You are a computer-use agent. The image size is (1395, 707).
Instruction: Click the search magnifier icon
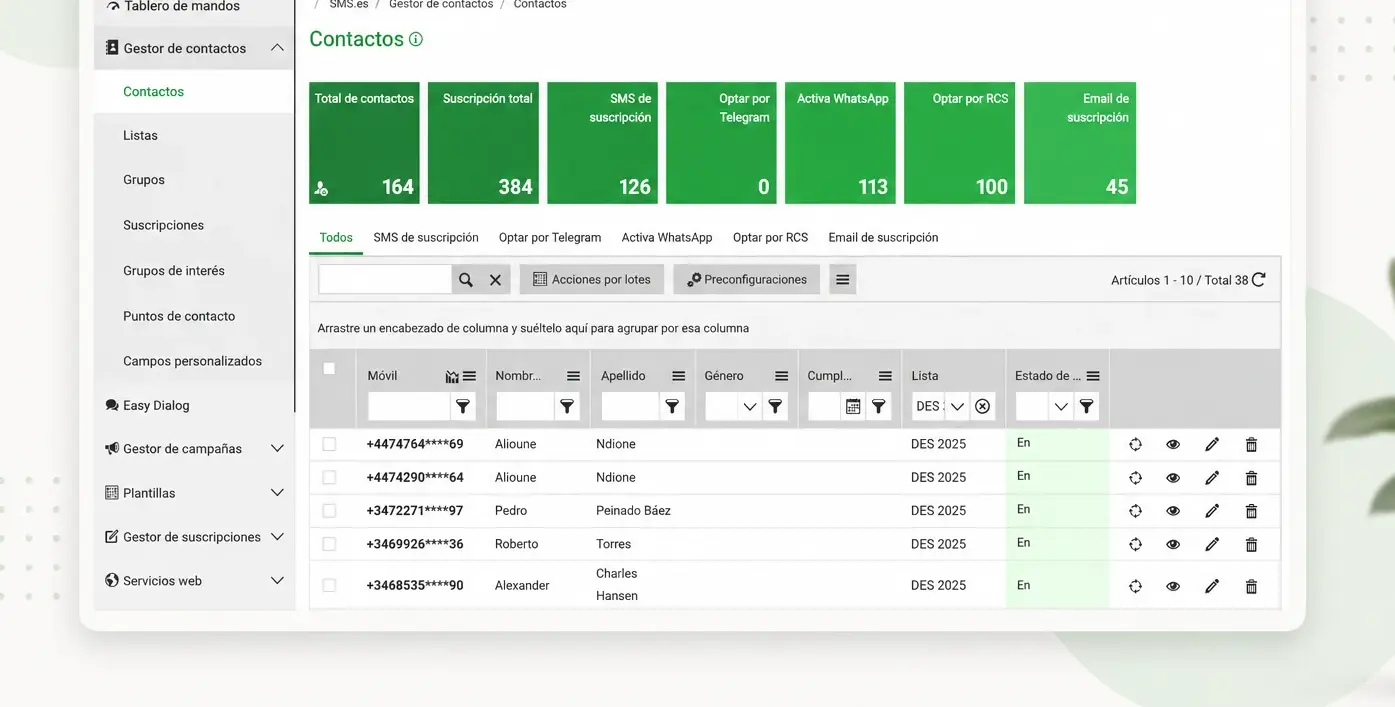pyautogui.click(x=465, y=280)
